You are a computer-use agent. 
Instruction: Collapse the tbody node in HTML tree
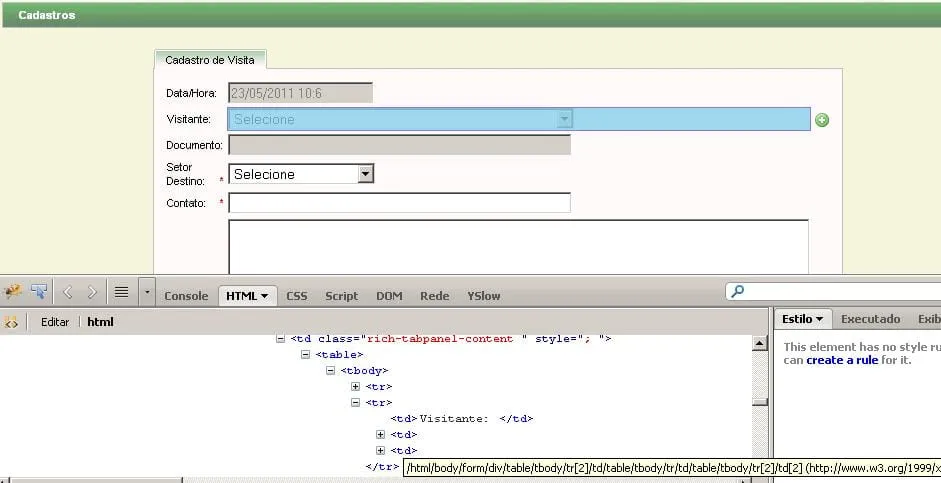click(x=331, y=370)
